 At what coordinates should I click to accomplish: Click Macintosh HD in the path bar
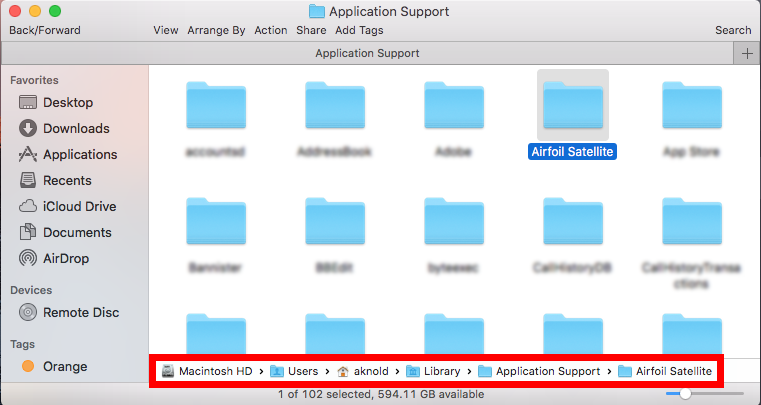tap(207, 371)
